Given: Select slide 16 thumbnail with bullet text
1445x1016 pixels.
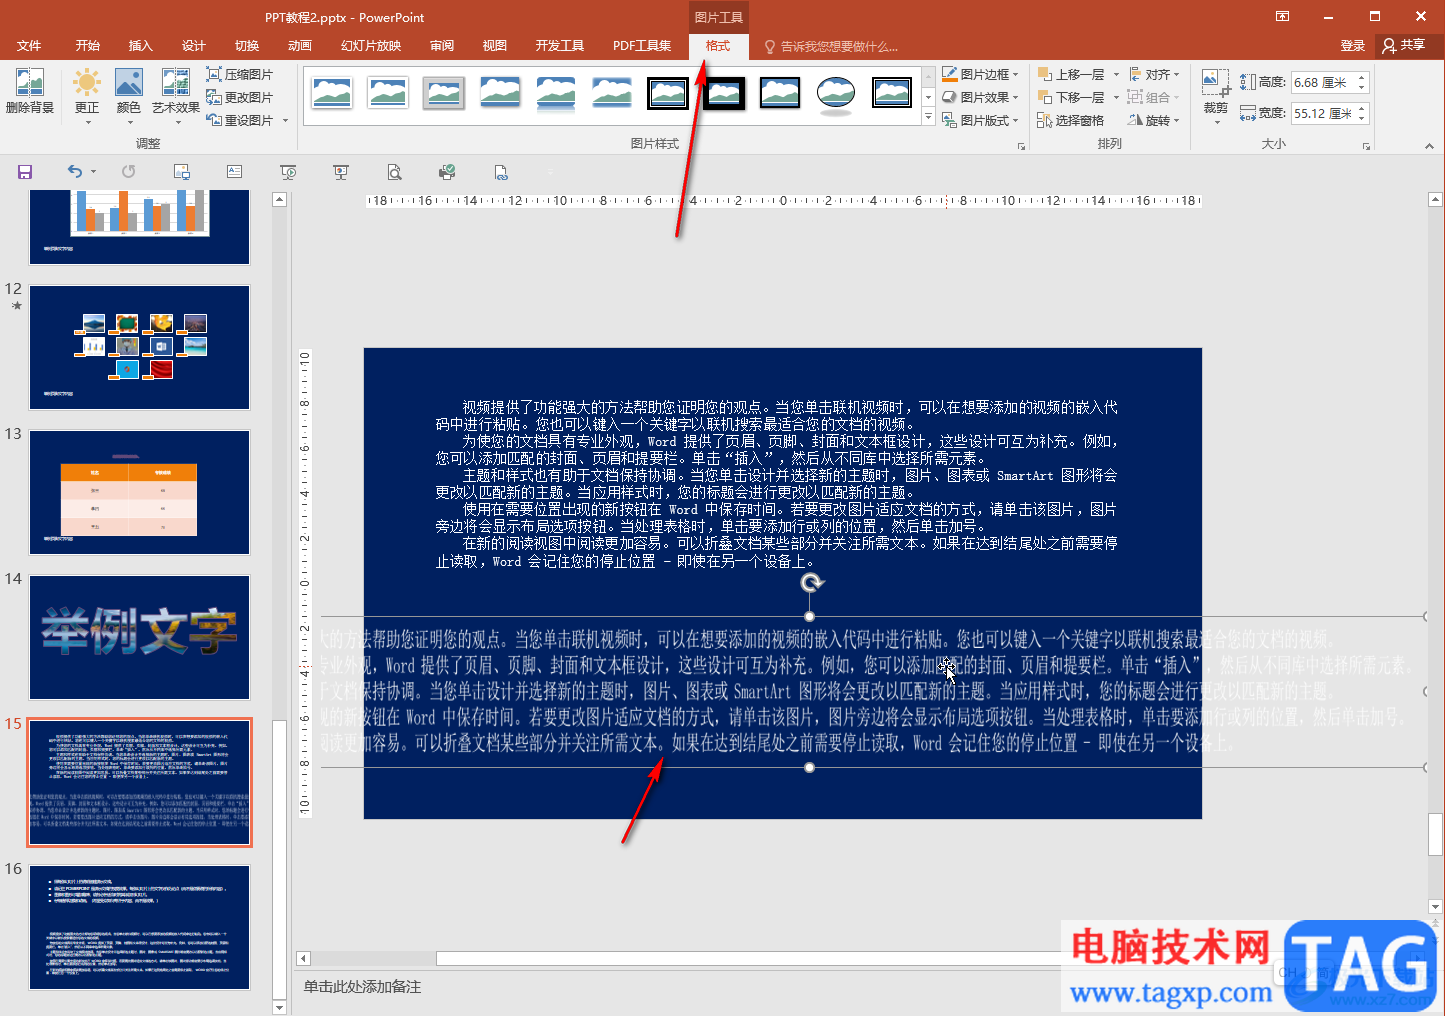Looking at the screenshot, I should [139, 927].
